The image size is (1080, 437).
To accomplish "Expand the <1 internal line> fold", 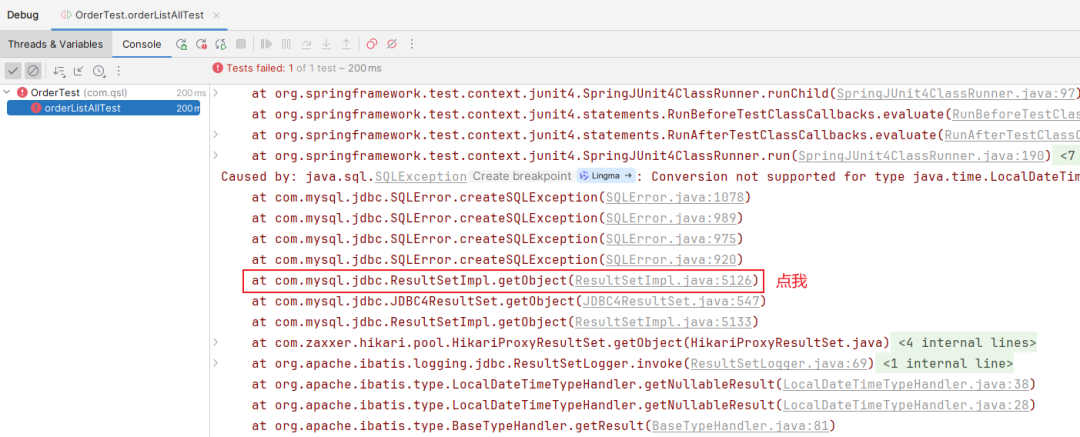I will pos(947,363).
